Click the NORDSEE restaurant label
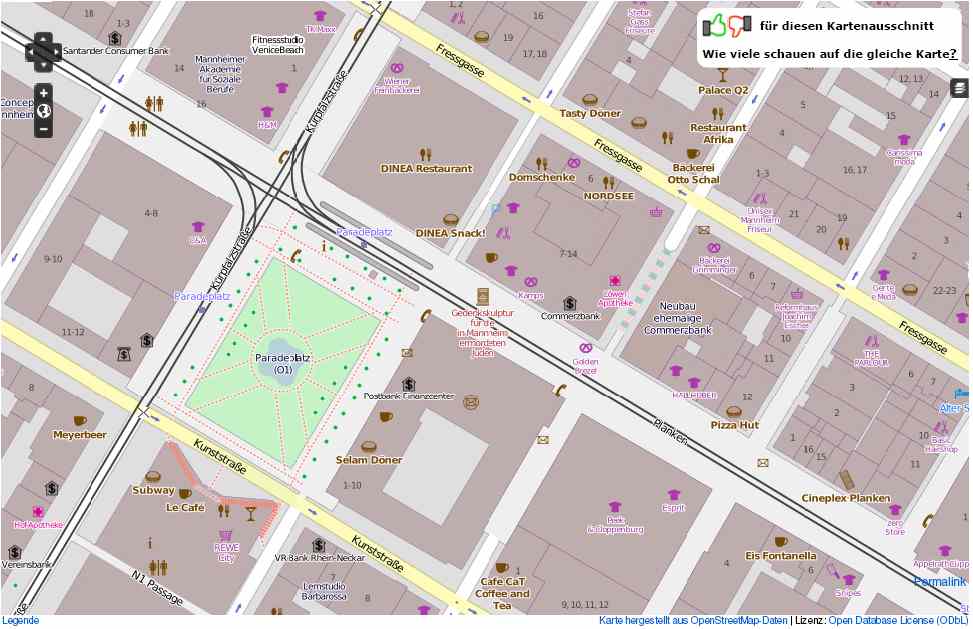973x629 pixels. 609,196
